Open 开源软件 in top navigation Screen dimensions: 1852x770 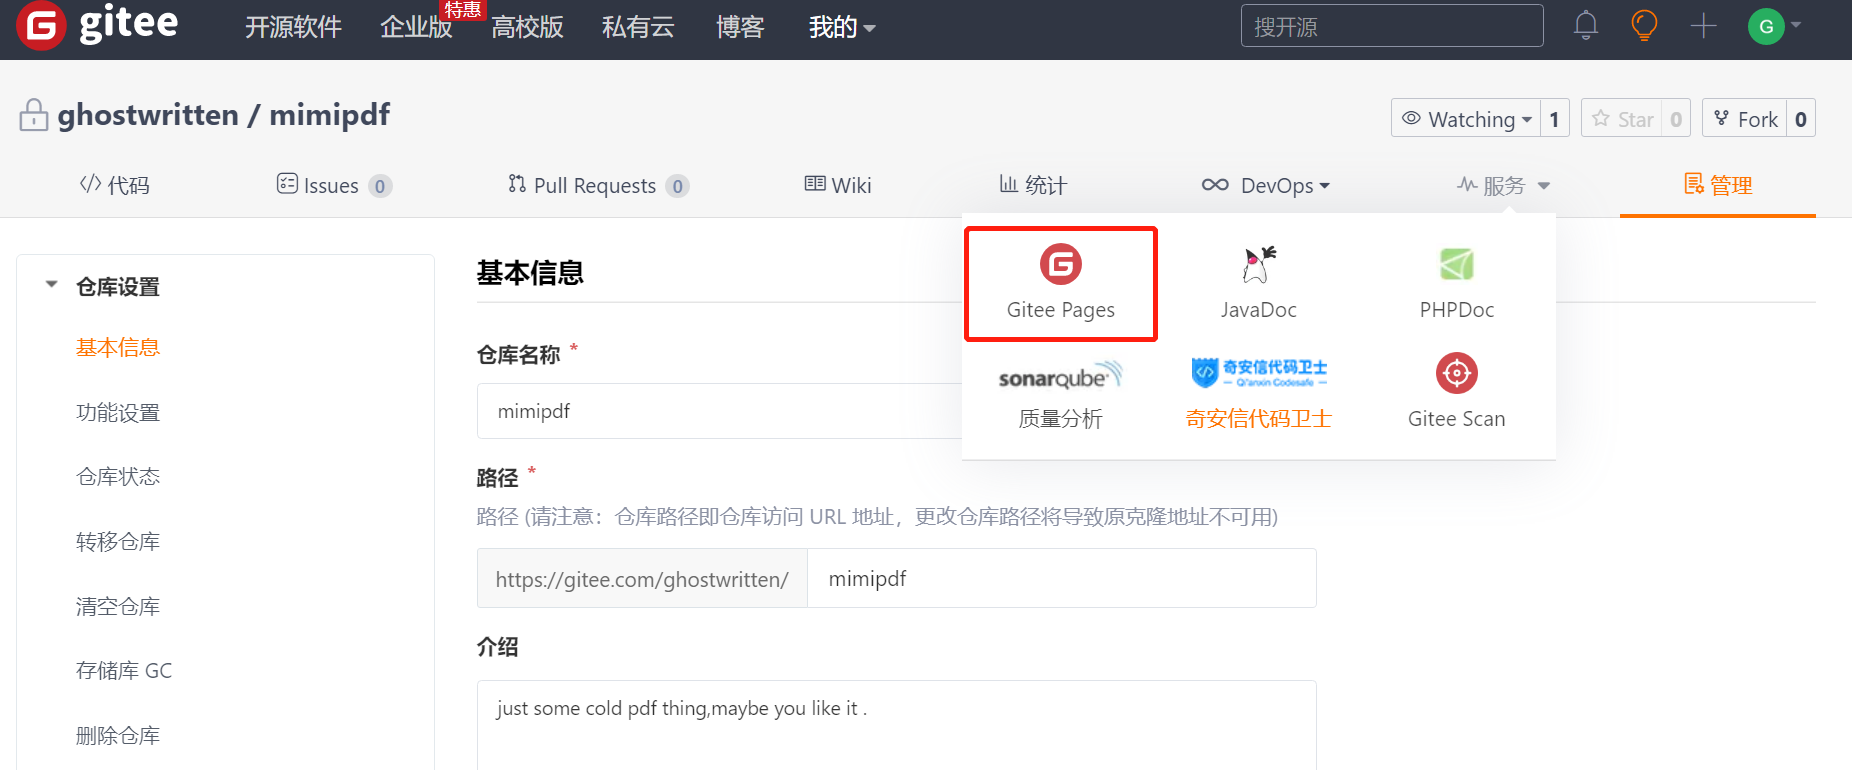pyautogui.click(x=294, y=27)
